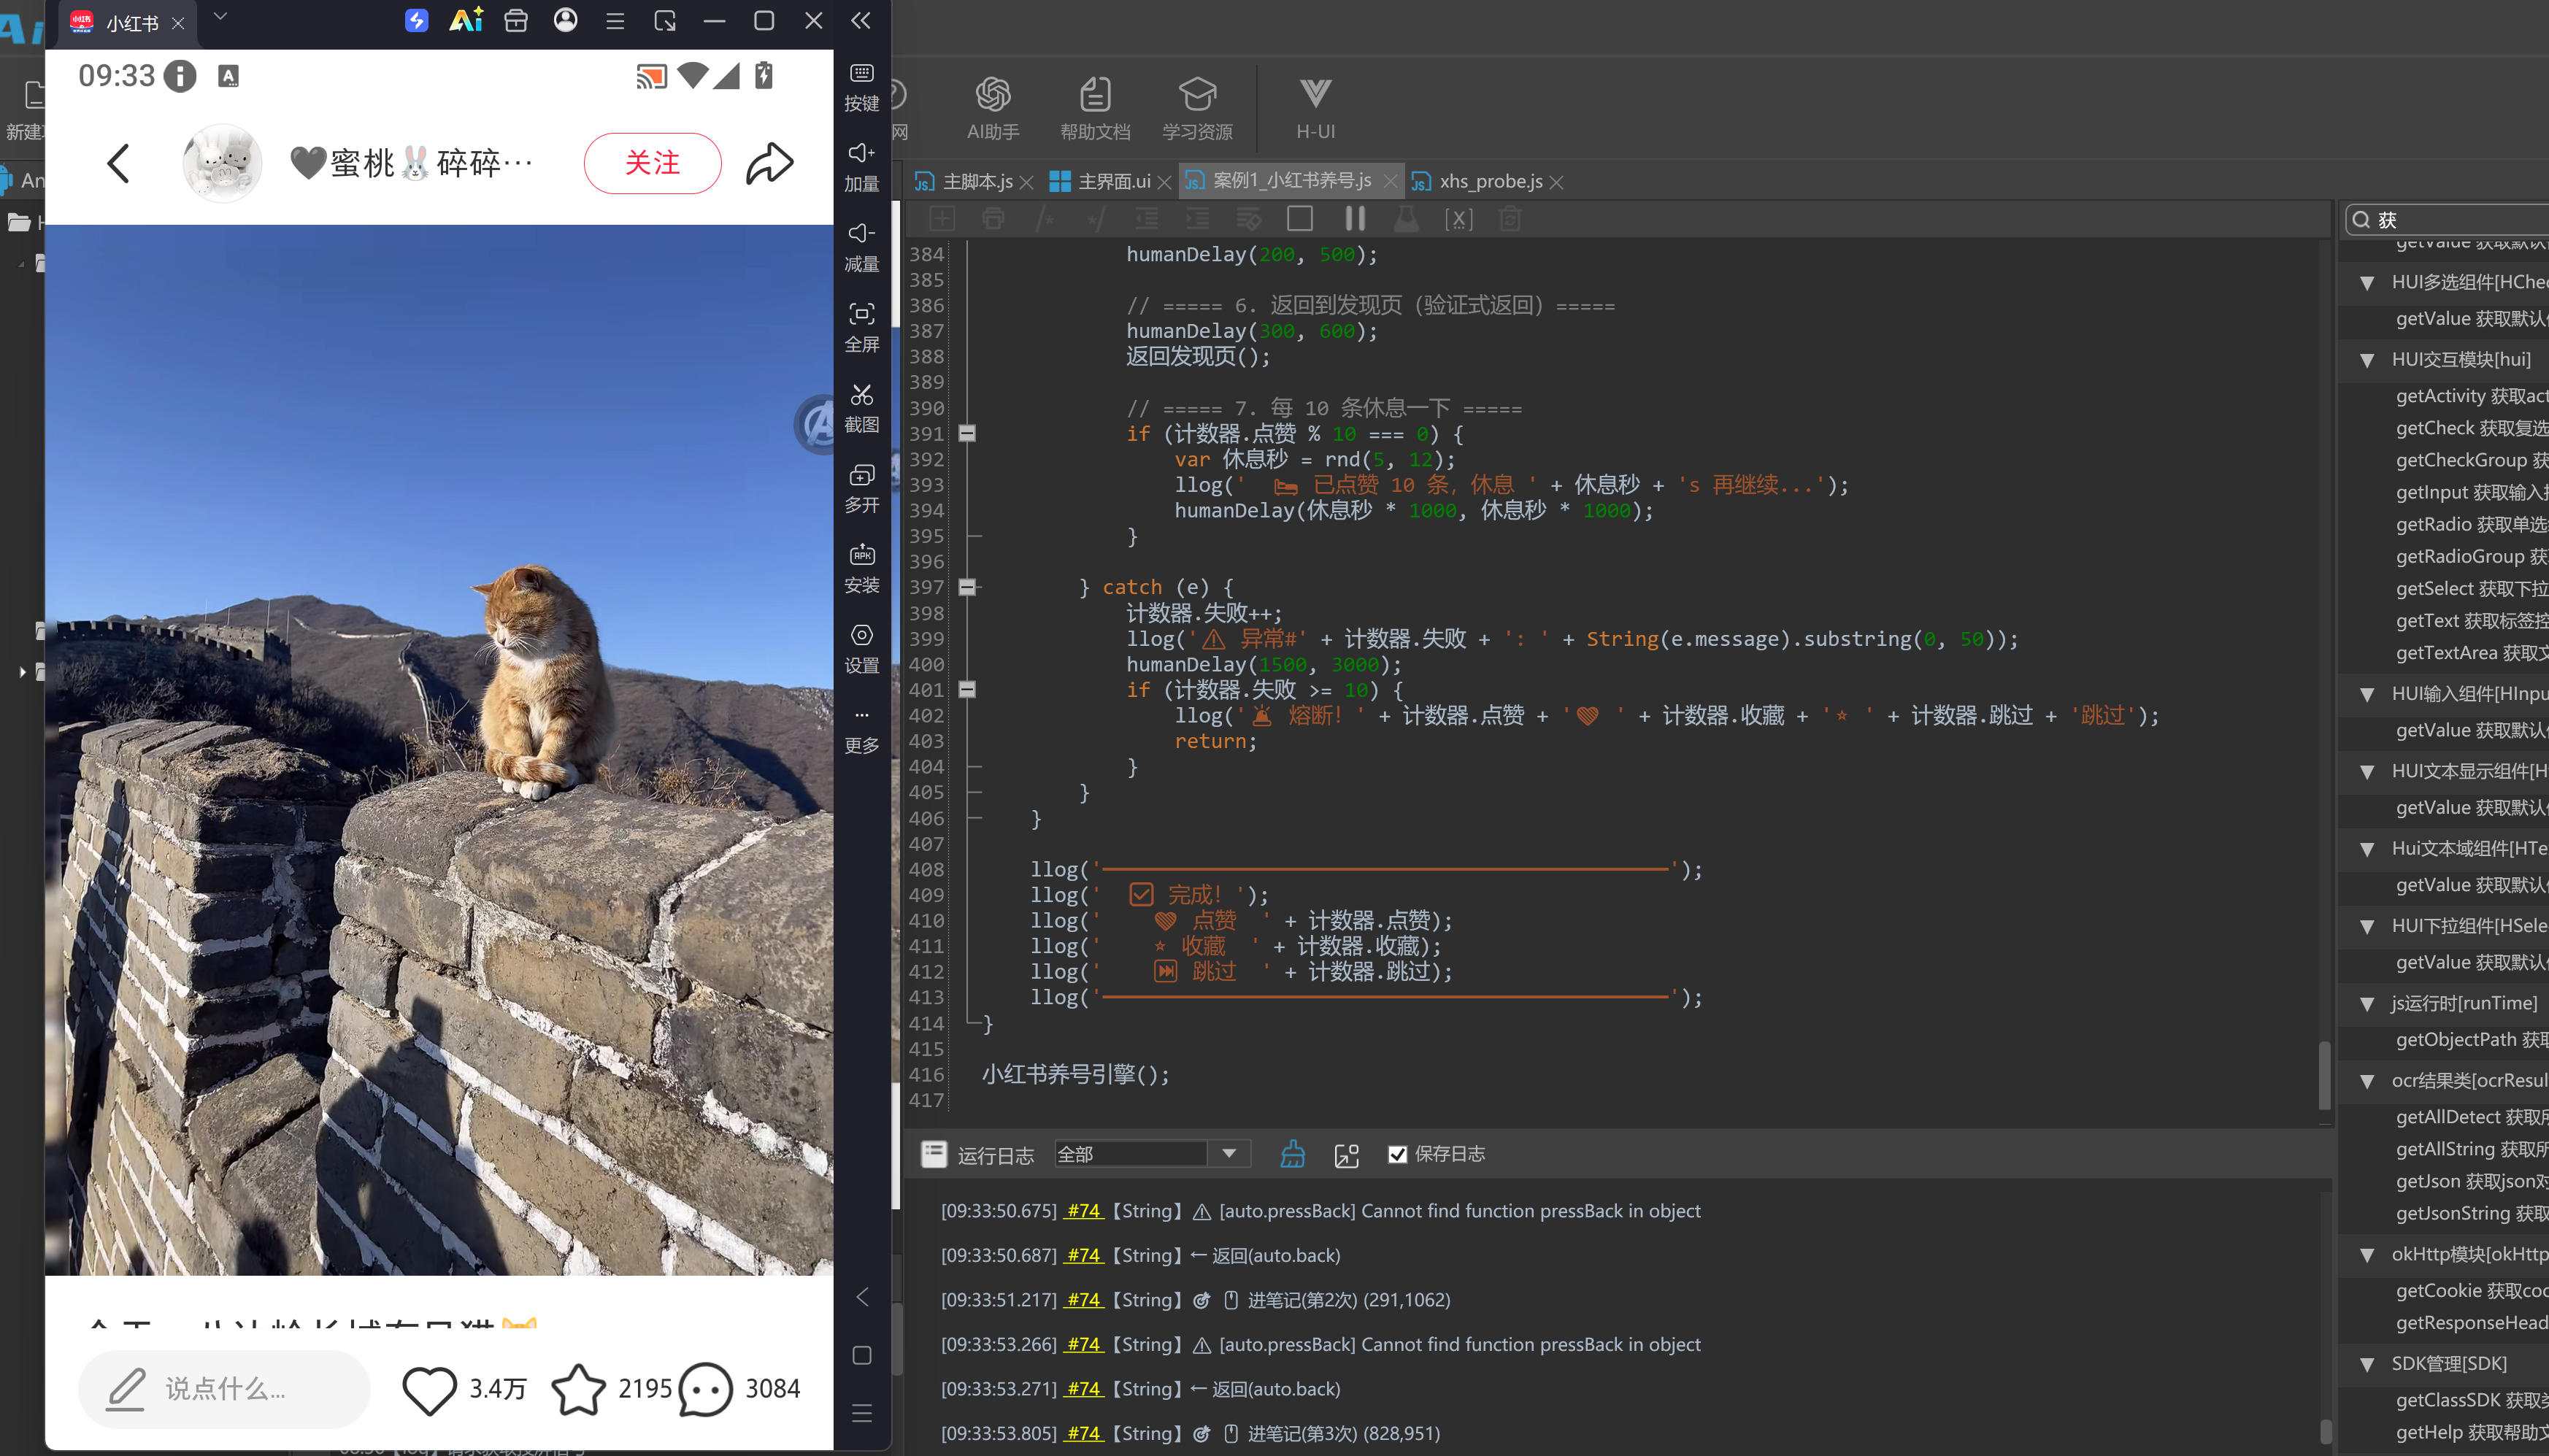Toggle the 保存日志 checkbox
This screenshot has height=1456, width=2549.
(1397, 1154)
